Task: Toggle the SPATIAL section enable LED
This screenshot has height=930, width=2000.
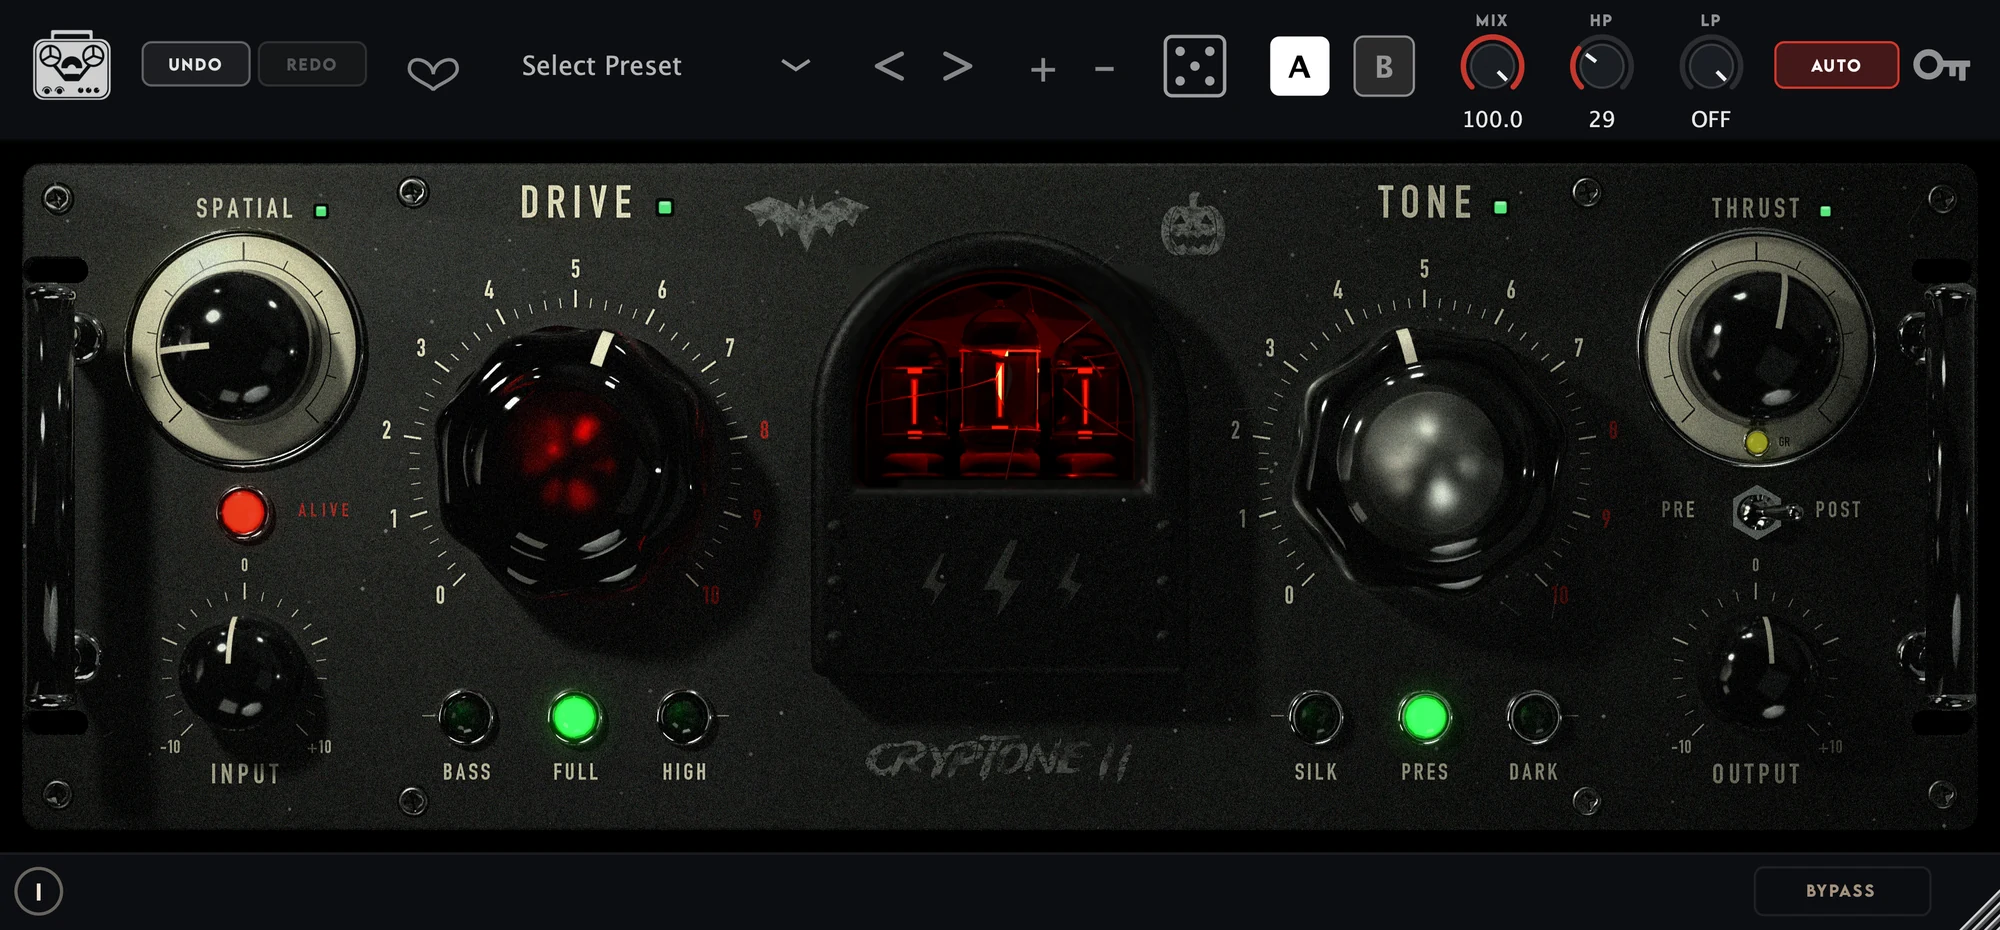Action: coord(321,211)
